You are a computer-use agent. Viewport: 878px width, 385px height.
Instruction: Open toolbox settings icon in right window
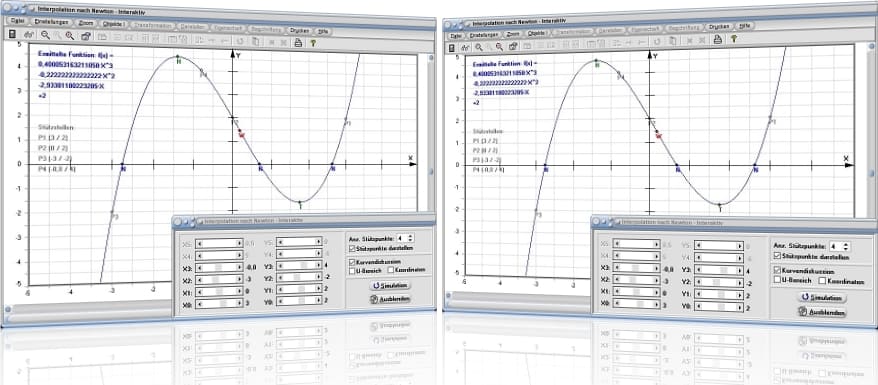click(x=513, y=46)
